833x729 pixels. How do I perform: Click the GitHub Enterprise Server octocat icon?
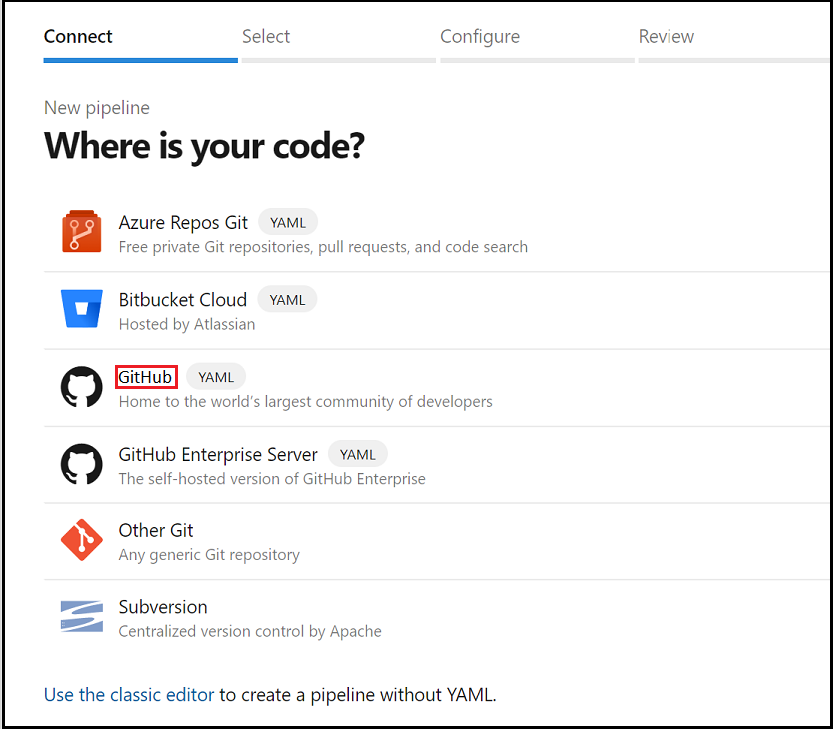tap(81, 464)
